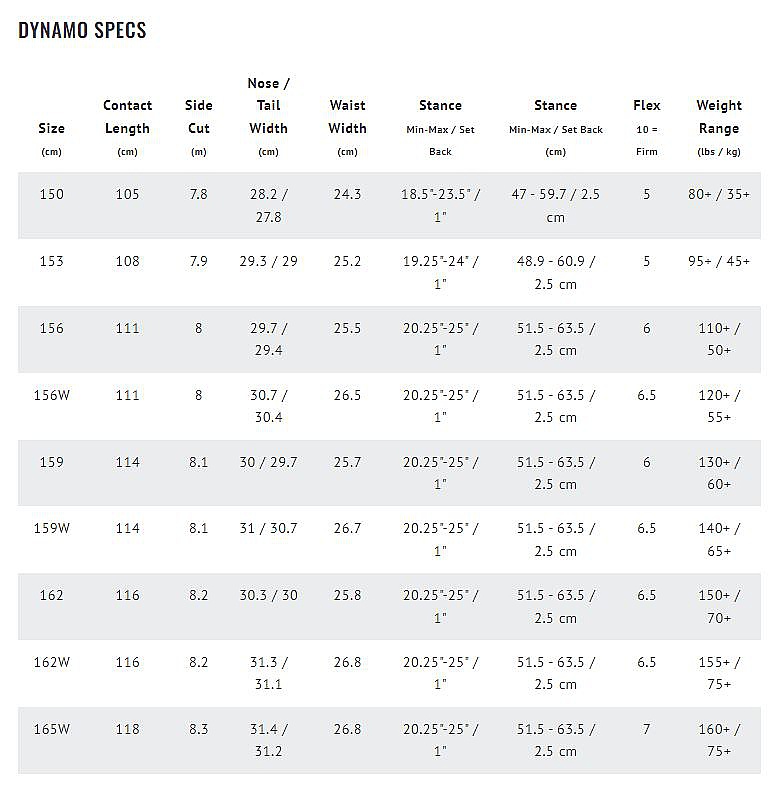Select the 165W size cell
The width and height of the screenshot is (776, 803).
52,729
